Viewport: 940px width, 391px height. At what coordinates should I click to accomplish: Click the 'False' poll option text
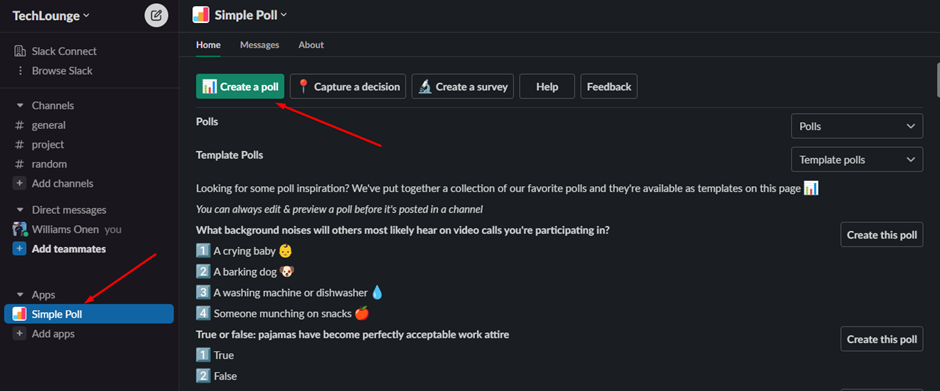(225, 376)
